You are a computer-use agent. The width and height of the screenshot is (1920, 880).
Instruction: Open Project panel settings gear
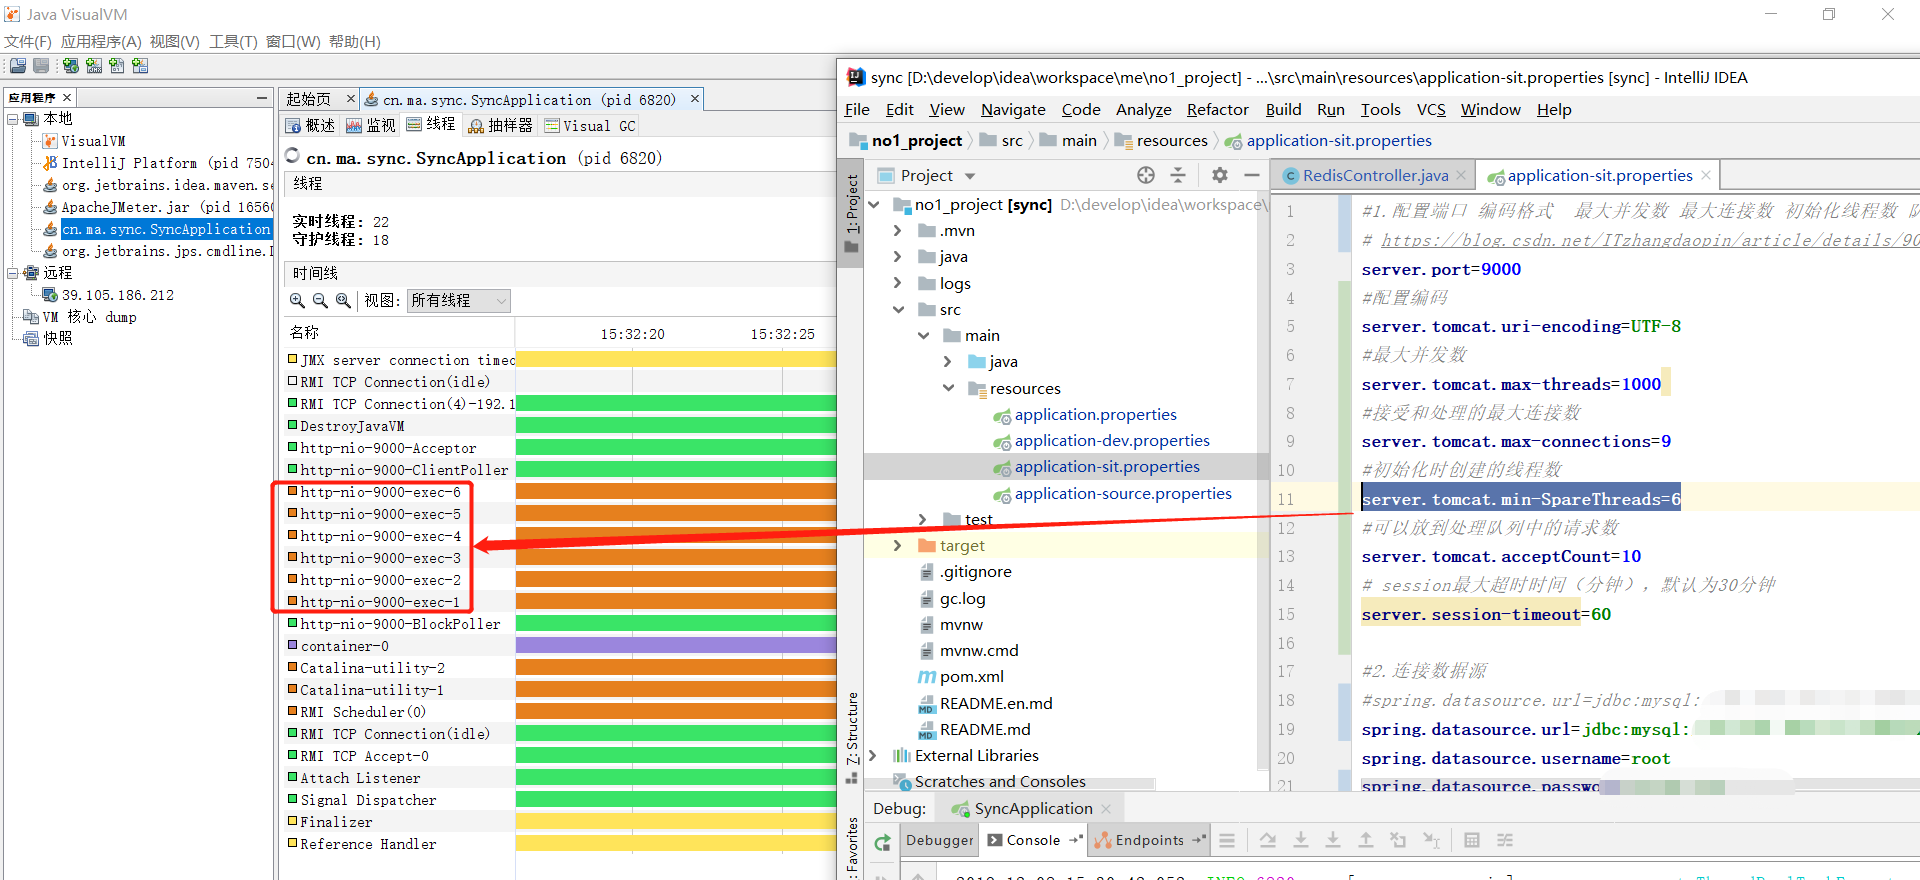1219,176
